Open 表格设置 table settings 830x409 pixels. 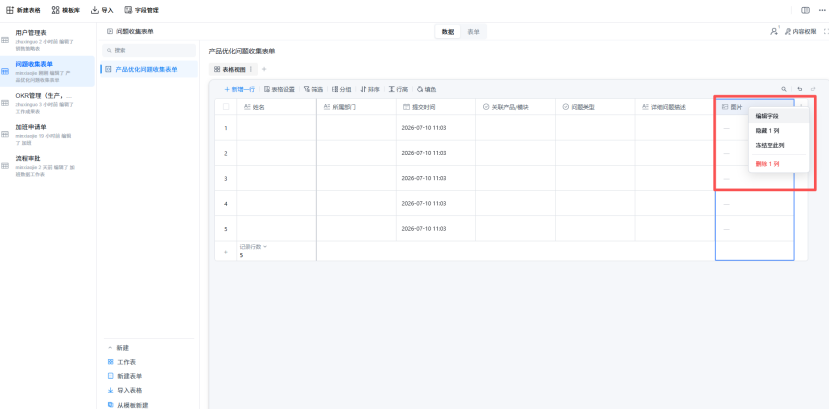[279, 89]
